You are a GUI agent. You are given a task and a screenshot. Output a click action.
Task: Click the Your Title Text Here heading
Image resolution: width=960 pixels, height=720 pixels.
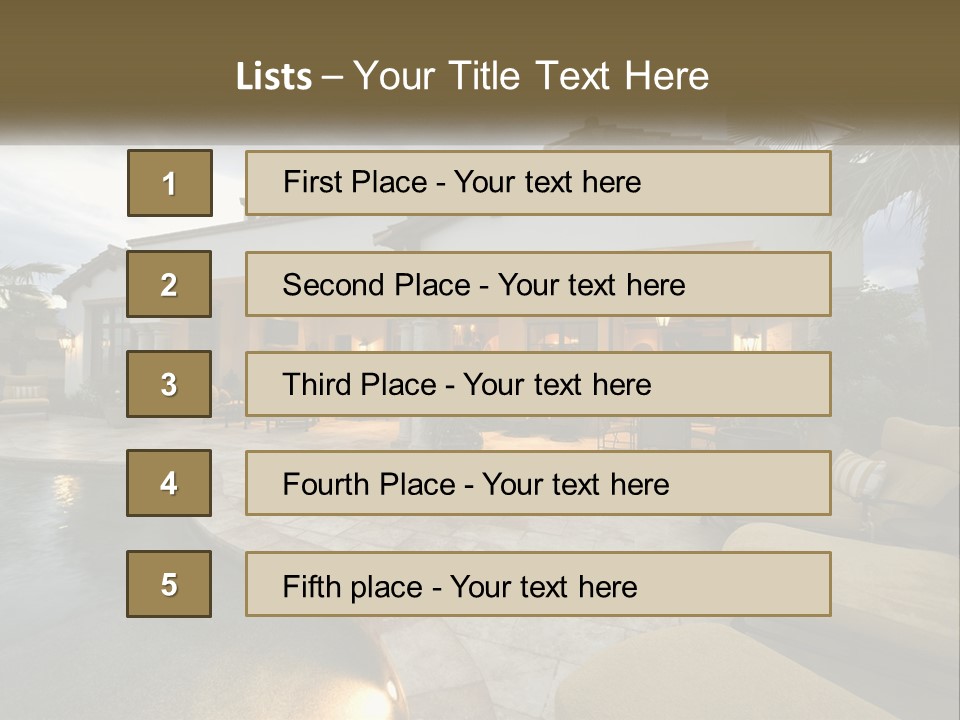coord(531,76)
